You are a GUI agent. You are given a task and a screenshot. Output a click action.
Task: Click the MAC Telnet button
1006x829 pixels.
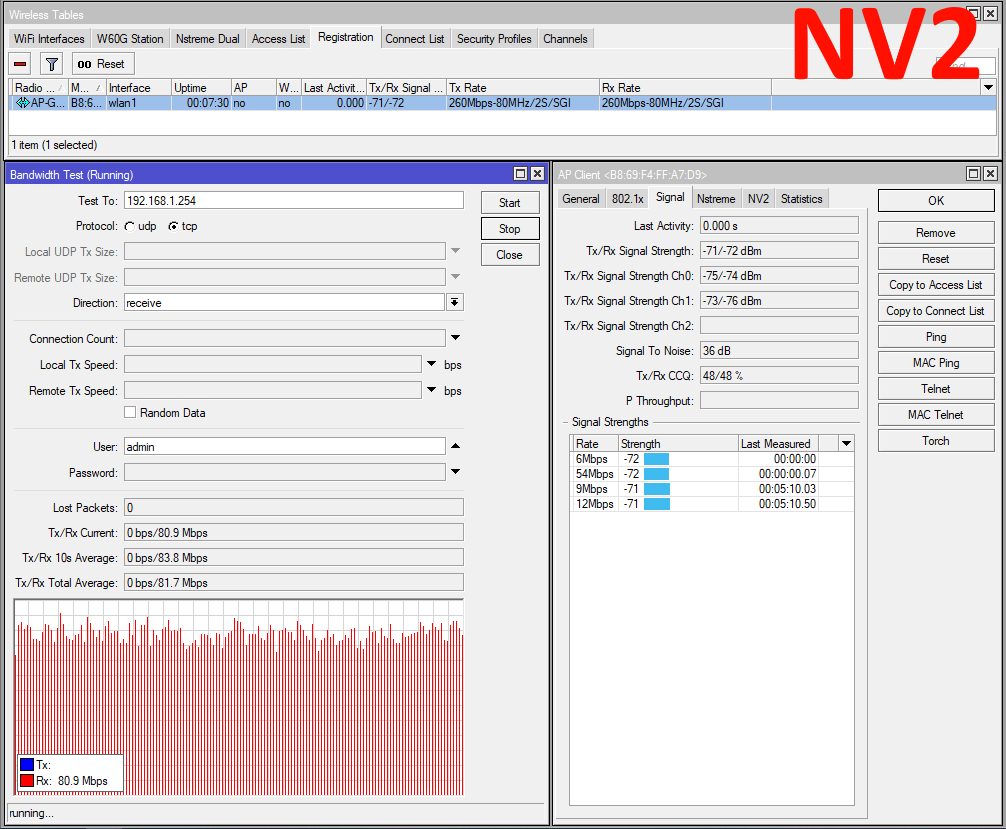pyautogui.click(x=935, y=414)
